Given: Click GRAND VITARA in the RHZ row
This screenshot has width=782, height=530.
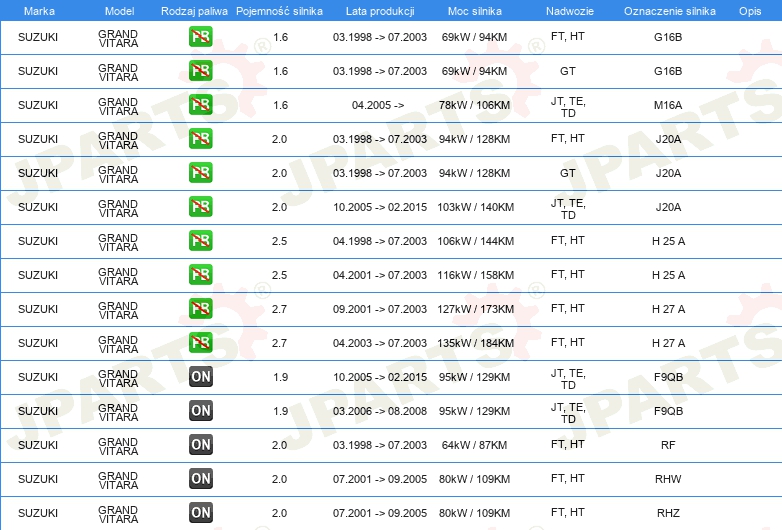Looking at the screenshot, I should point(118,514).
